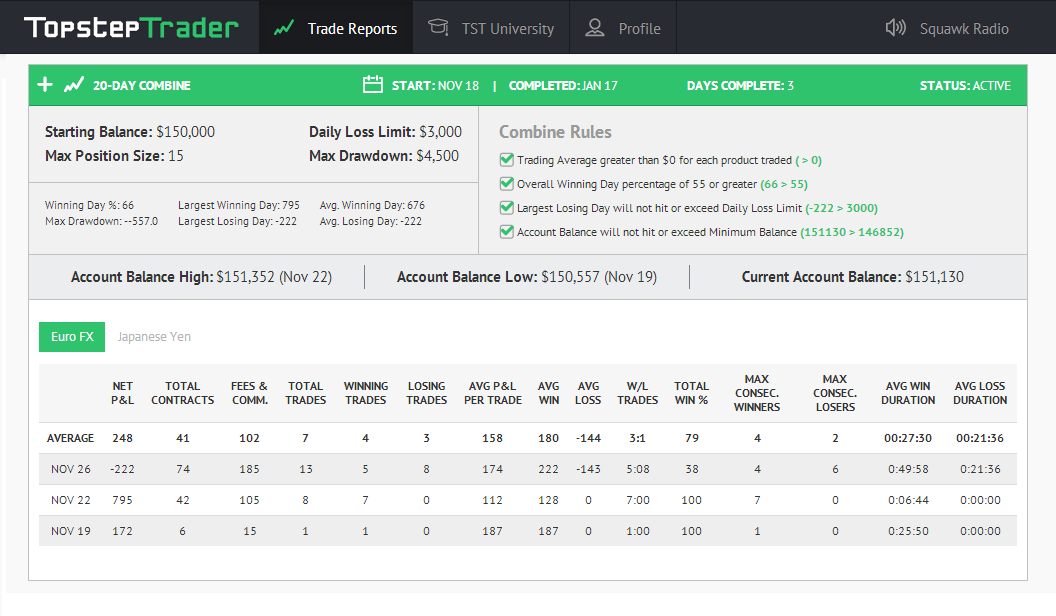Click the Largest Losing Day rule checkbox
Image resolution: width=1056 pixels, height=616 pixels.
506,208
